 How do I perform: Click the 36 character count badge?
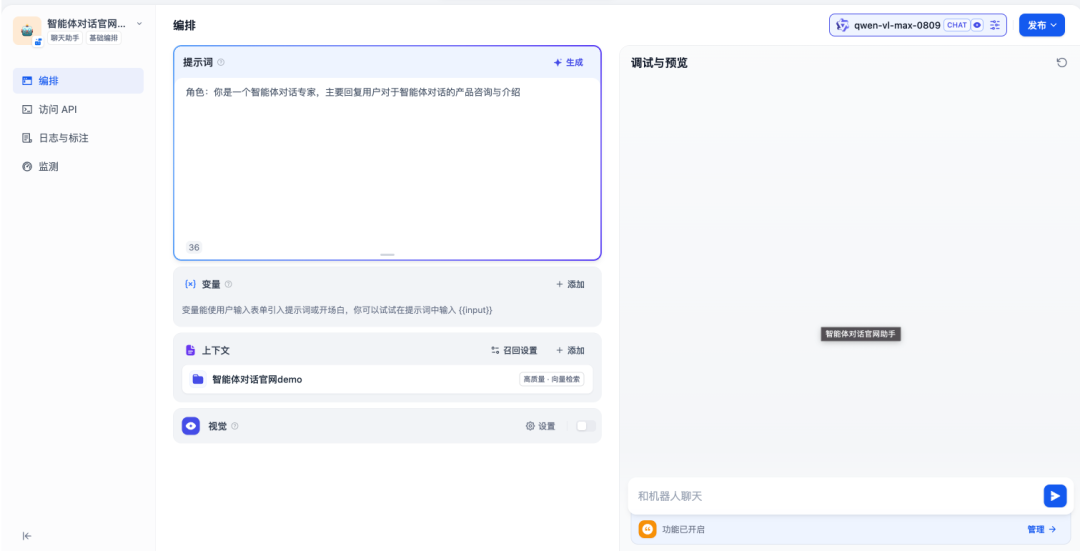point(194,247)
